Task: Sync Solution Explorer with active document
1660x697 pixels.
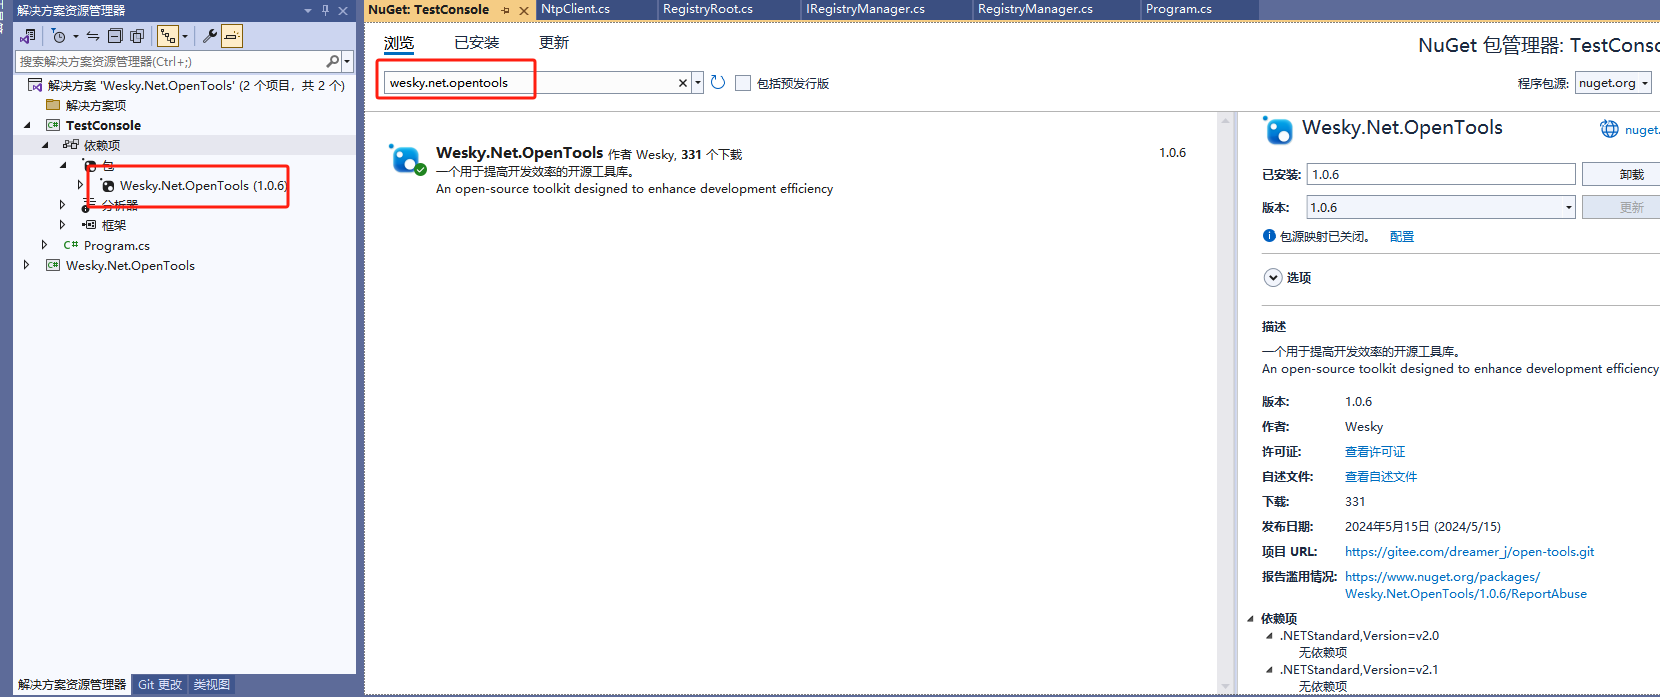Action: pos(93,36)
